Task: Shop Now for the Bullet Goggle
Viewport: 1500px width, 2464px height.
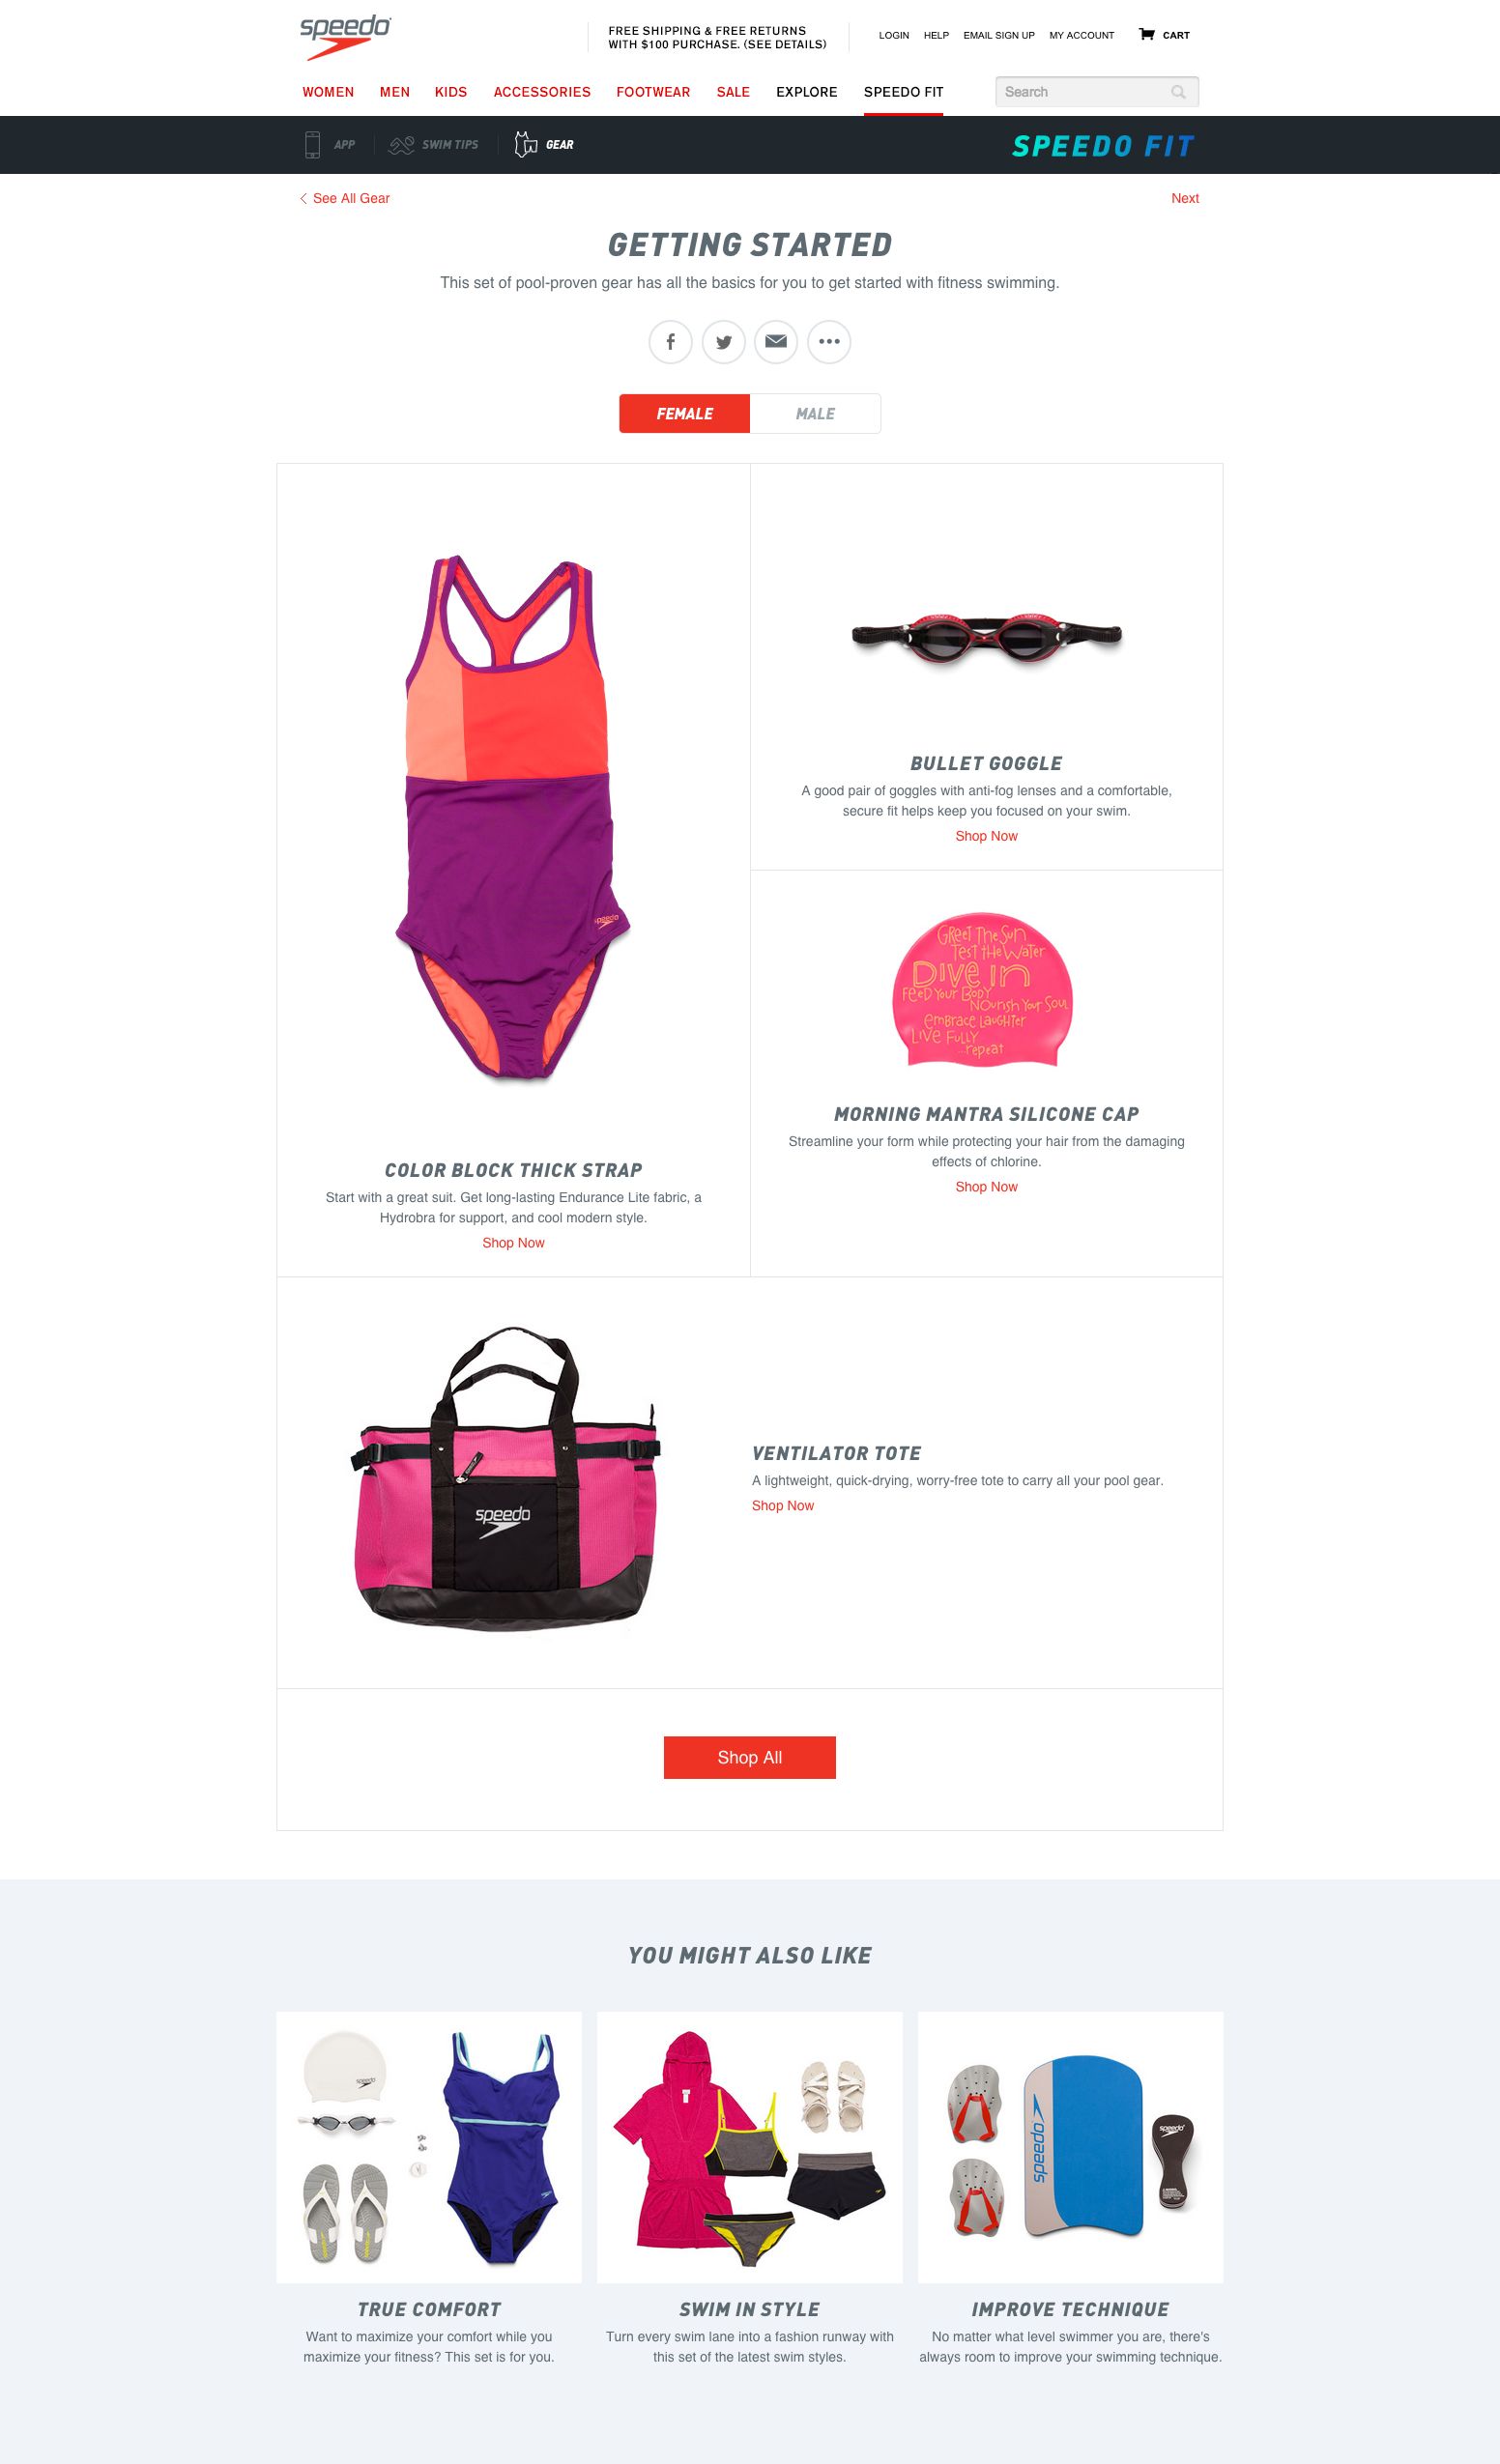Action: point(986,836)
